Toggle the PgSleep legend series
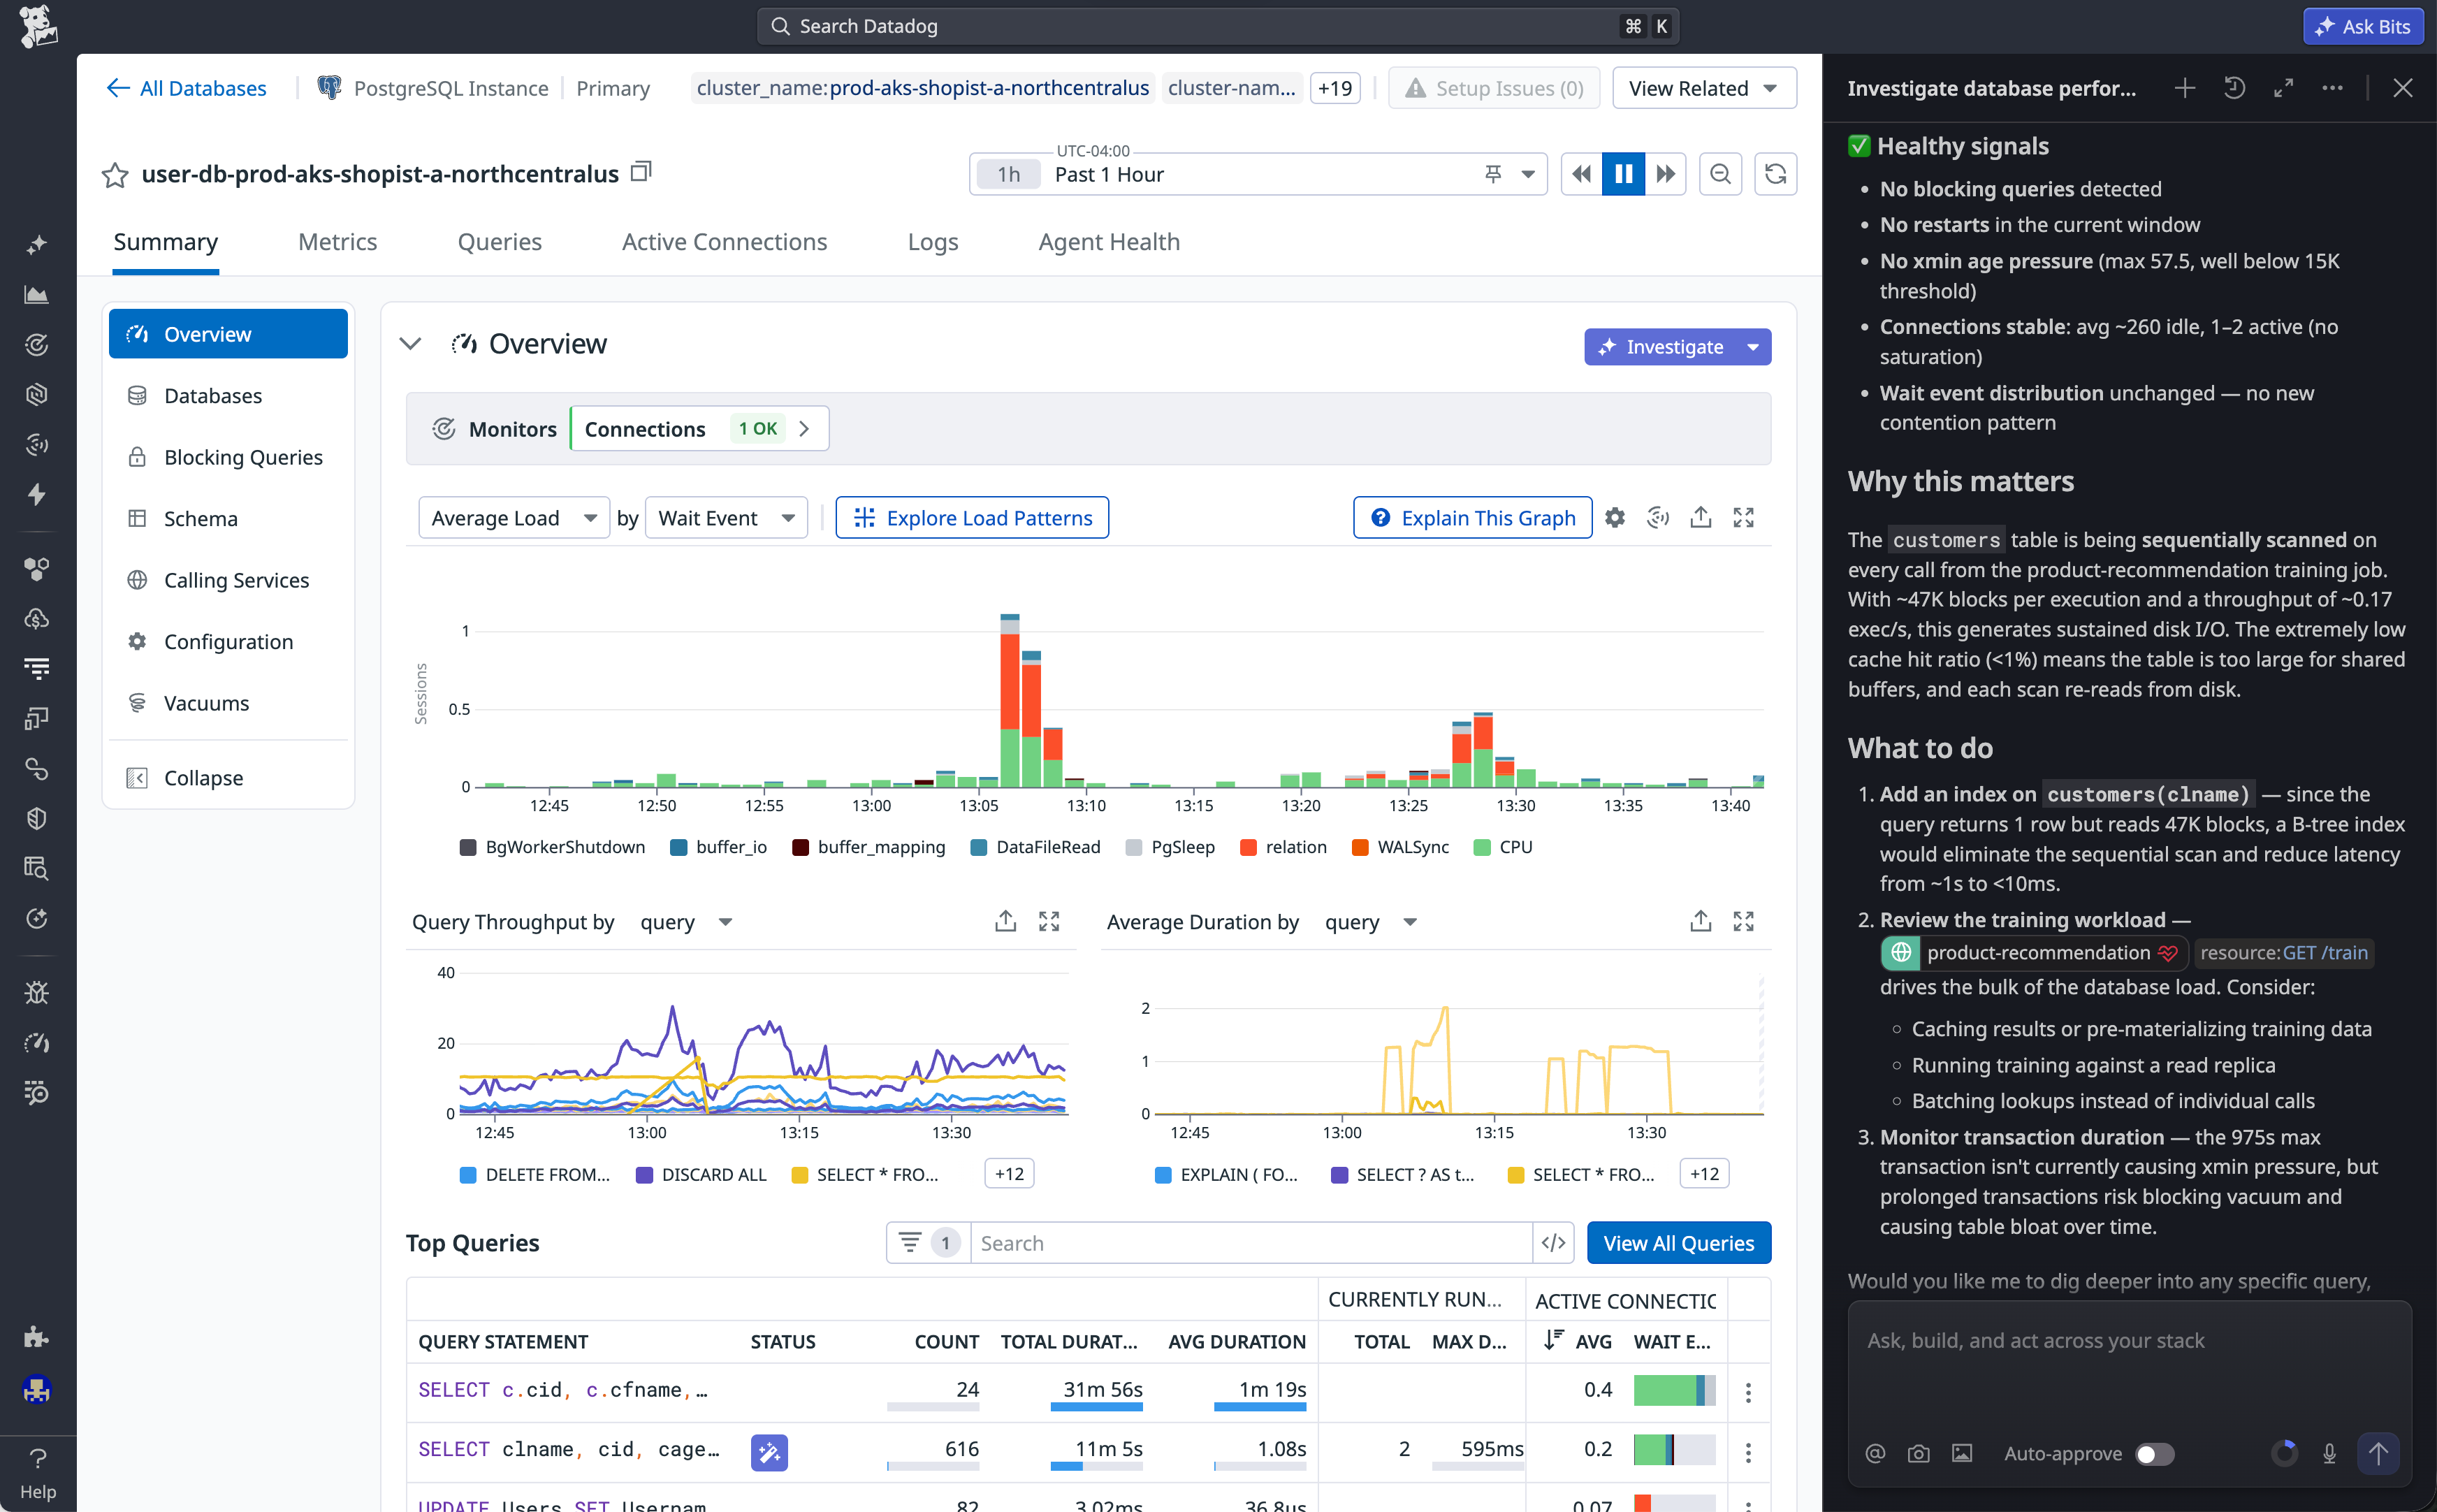 (1170, 847)
